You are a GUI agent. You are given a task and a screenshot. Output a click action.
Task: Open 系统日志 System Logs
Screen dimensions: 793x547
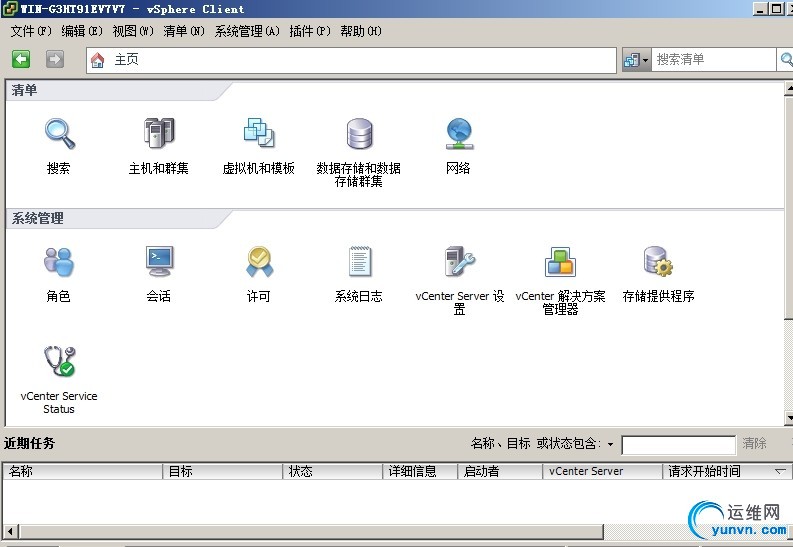click(359, 274)
